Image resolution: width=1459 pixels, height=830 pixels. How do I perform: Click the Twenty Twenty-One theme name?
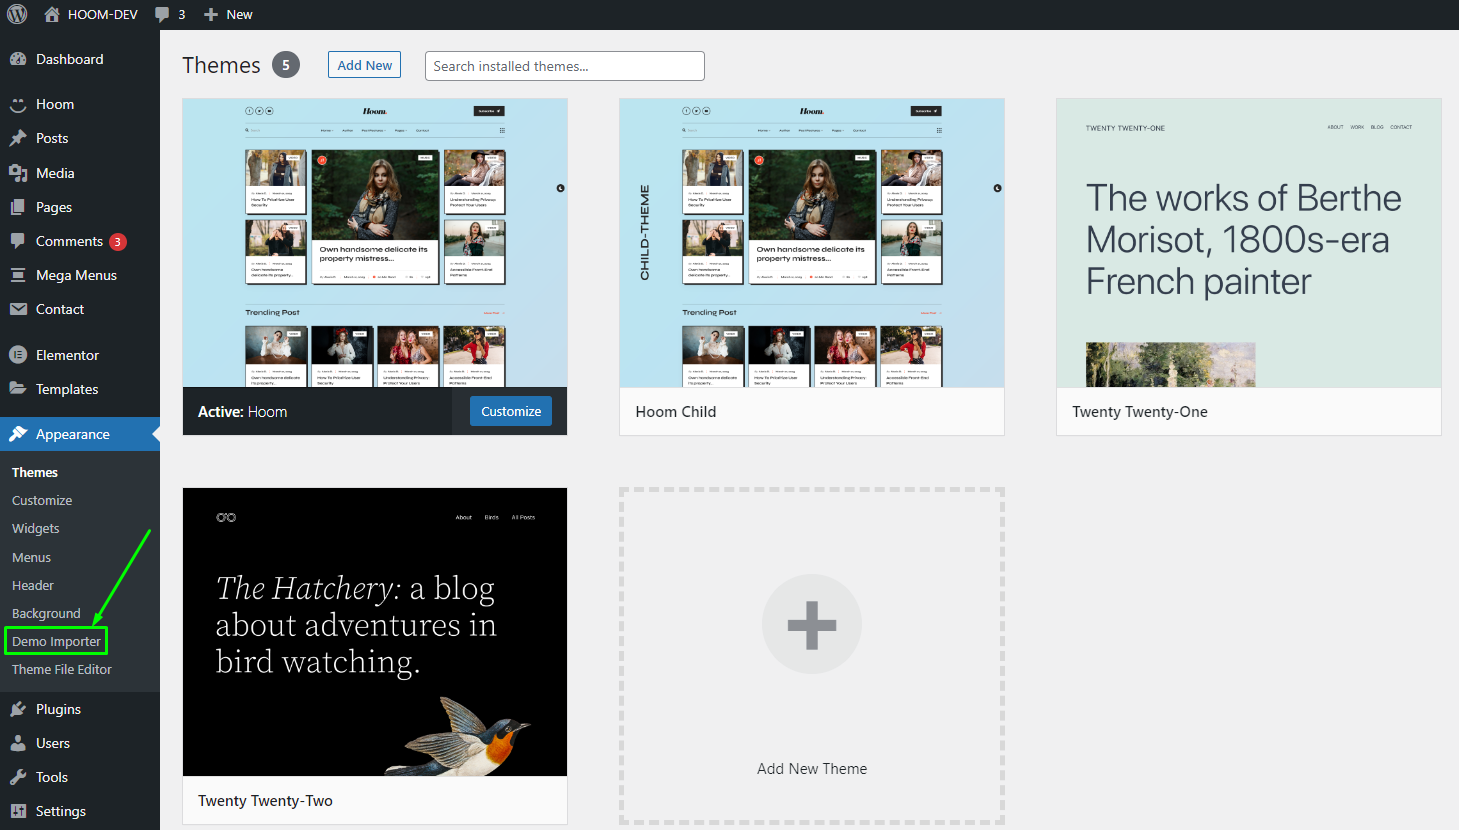pyautogui.click(x=1140, y=411)
